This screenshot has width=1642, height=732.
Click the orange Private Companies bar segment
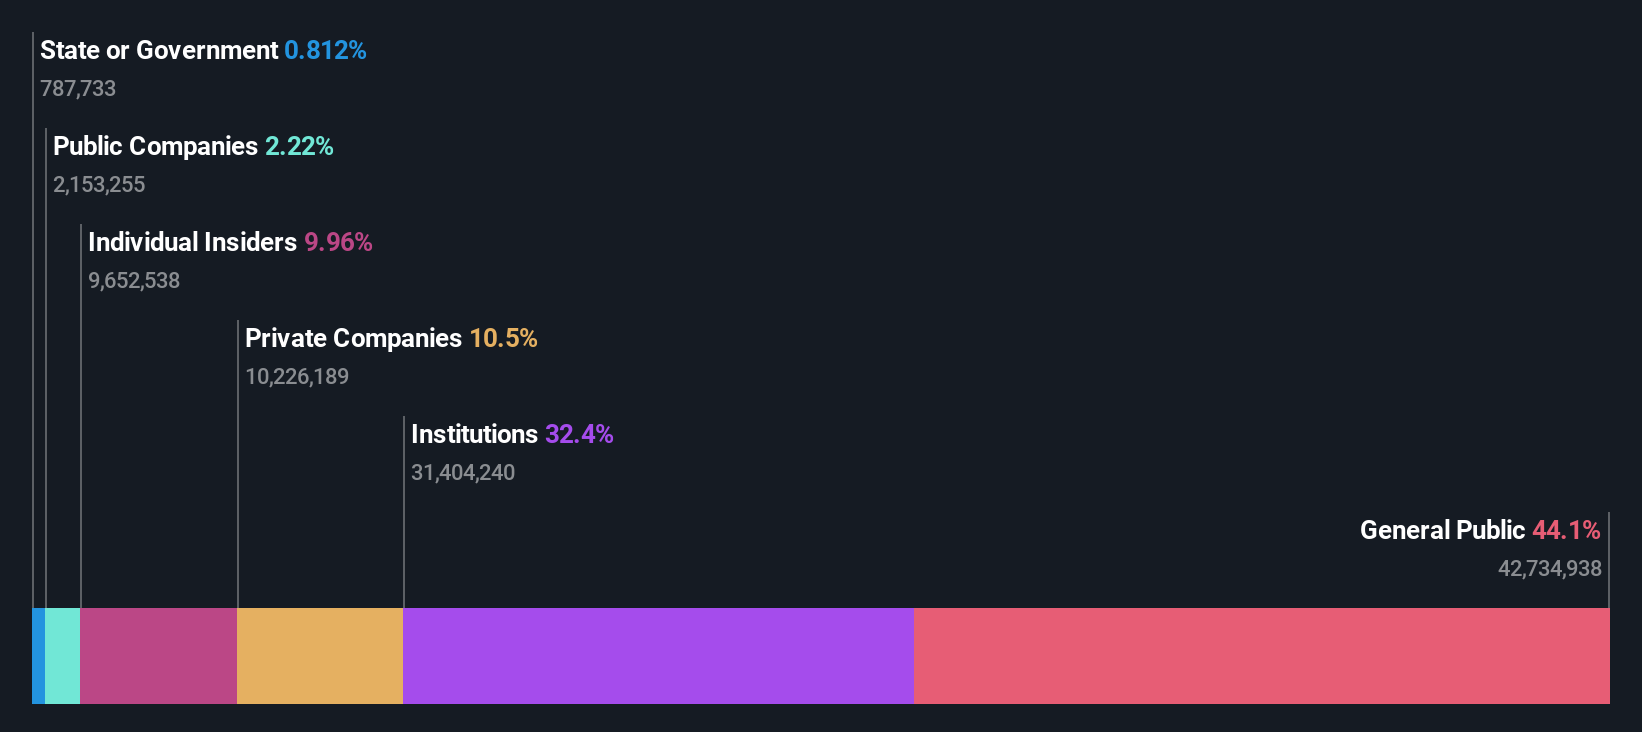pyautogui.click(x=320, y=656)
